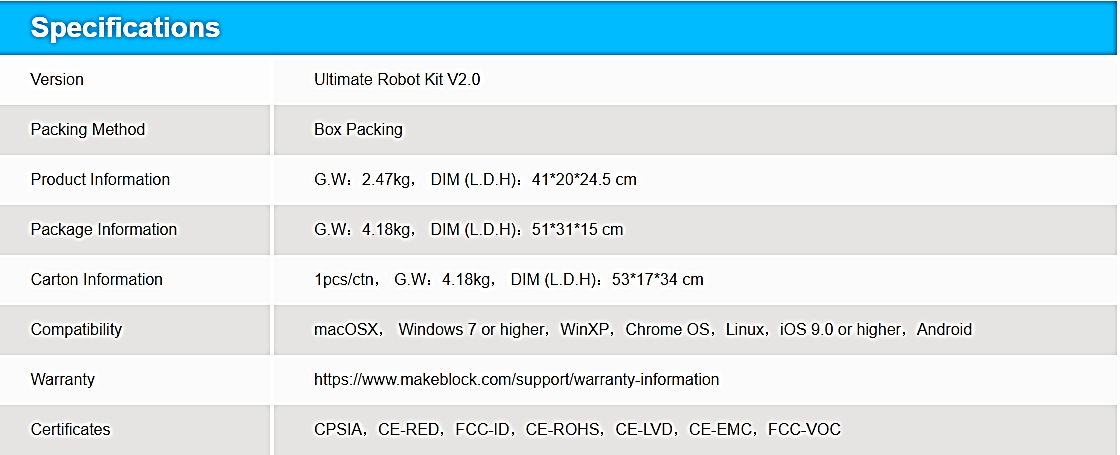Click the CPSIA certificate text

point(339,430)
